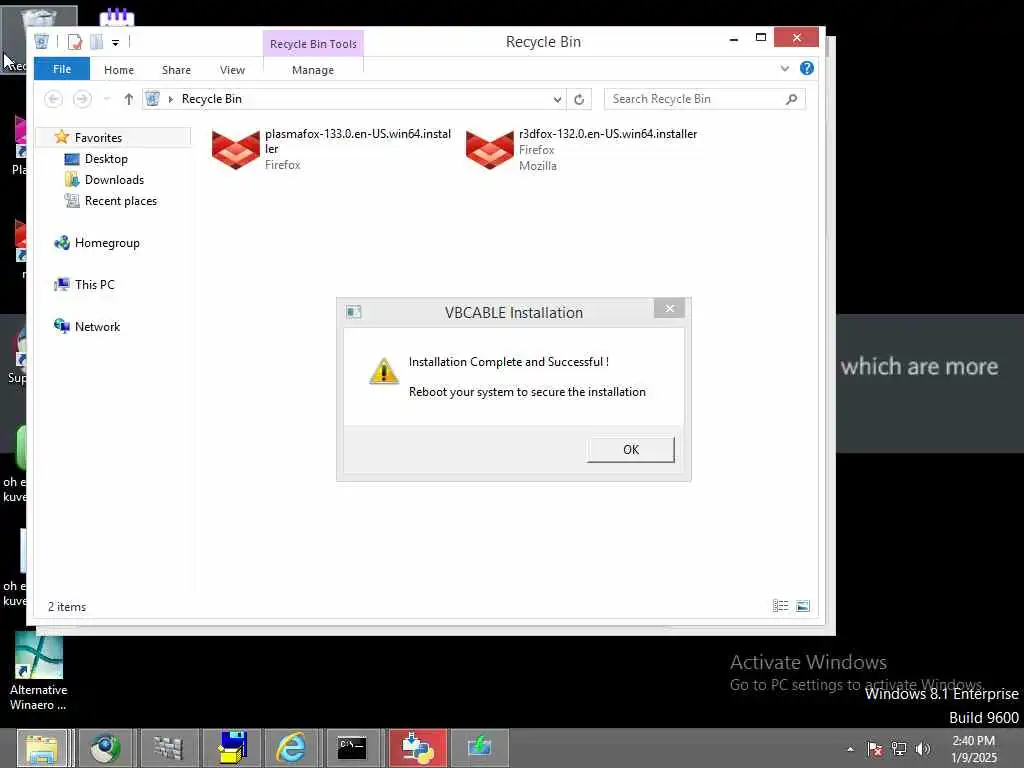
Task: Open the Home ribbon tab
Action: (119, 70)
